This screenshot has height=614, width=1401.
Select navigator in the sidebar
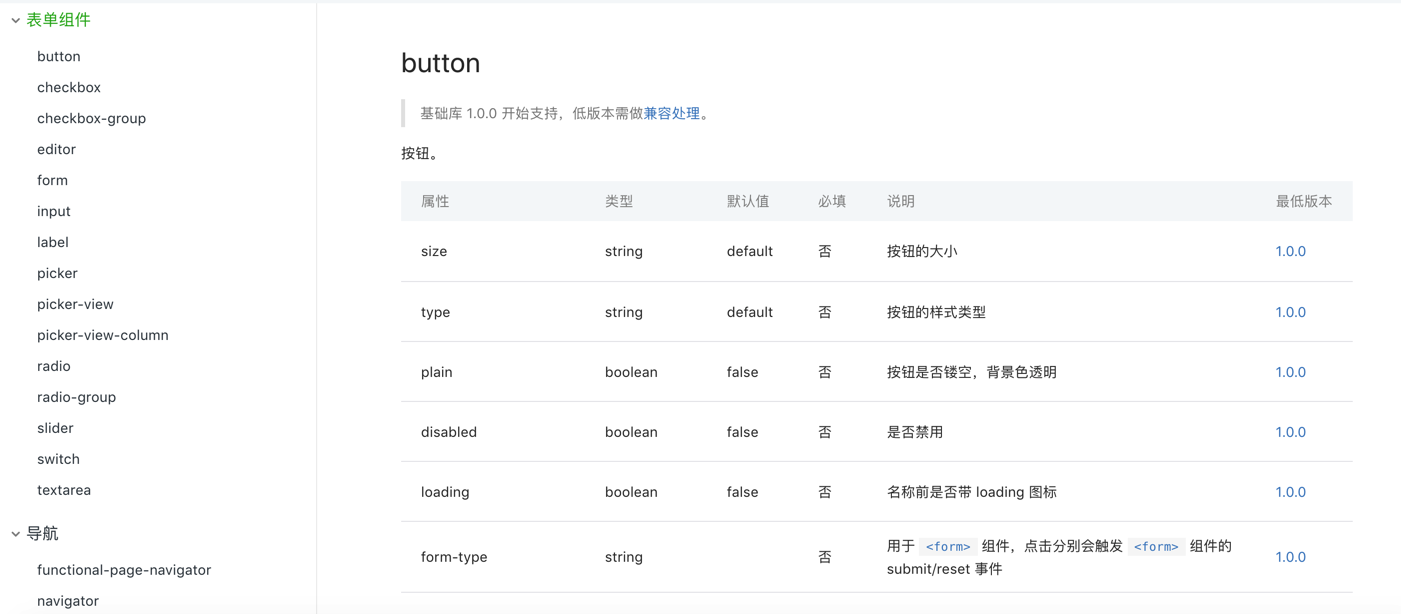[68, 600]
